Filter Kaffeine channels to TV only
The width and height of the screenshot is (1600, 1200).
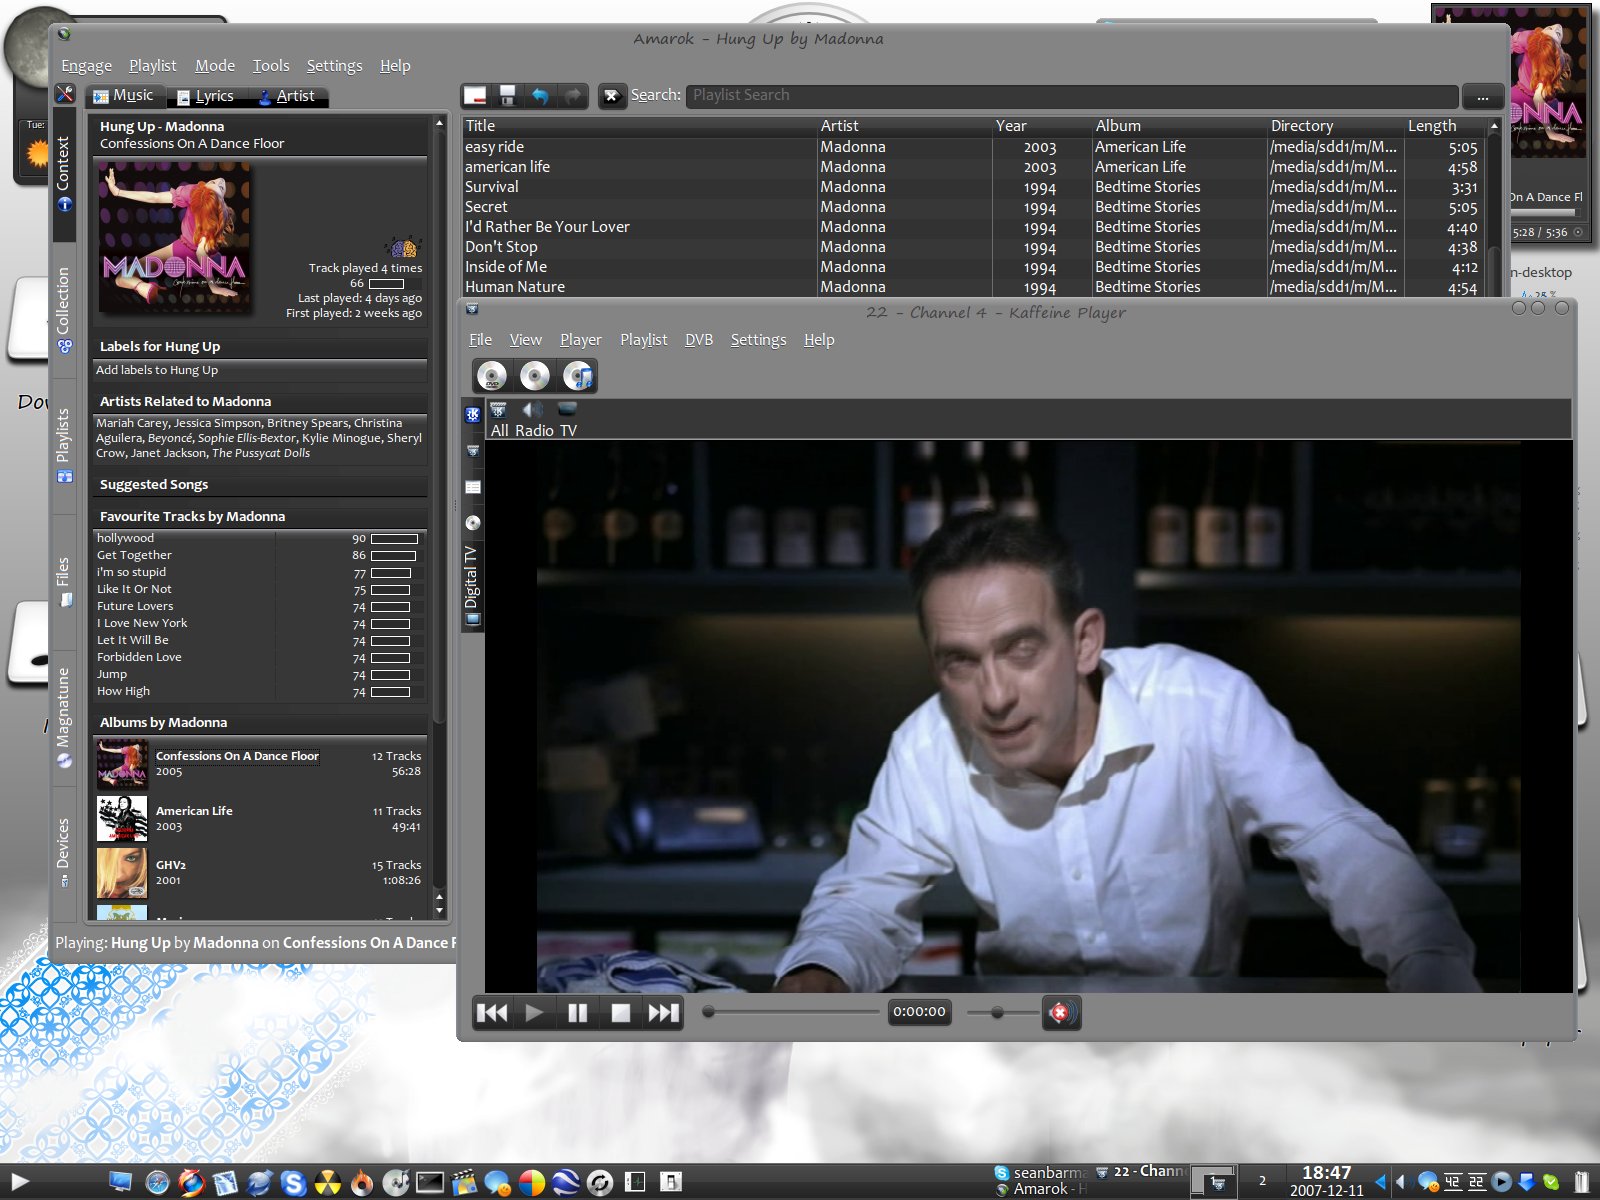point(568,421)
